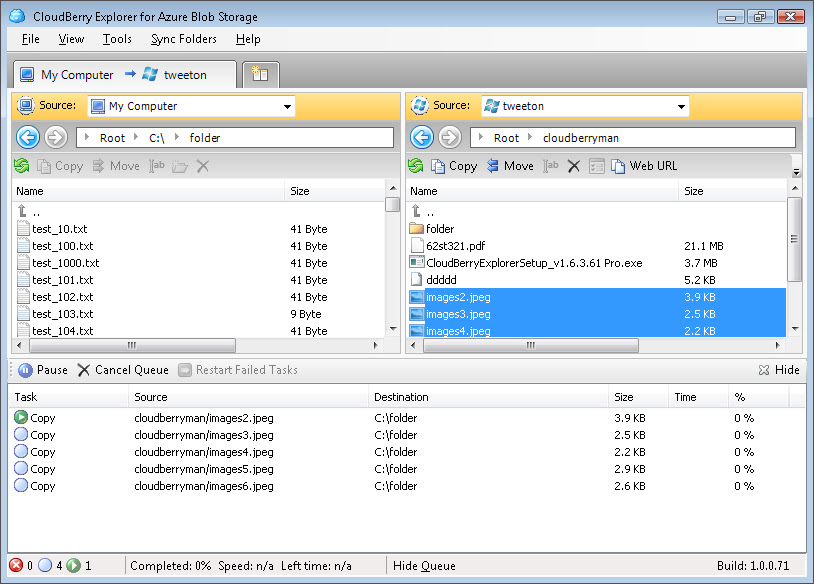Viewport: 814px width, 584px height.
Task: Click the queued Copy task for images6.jpeg
Action: pos(406,486)
